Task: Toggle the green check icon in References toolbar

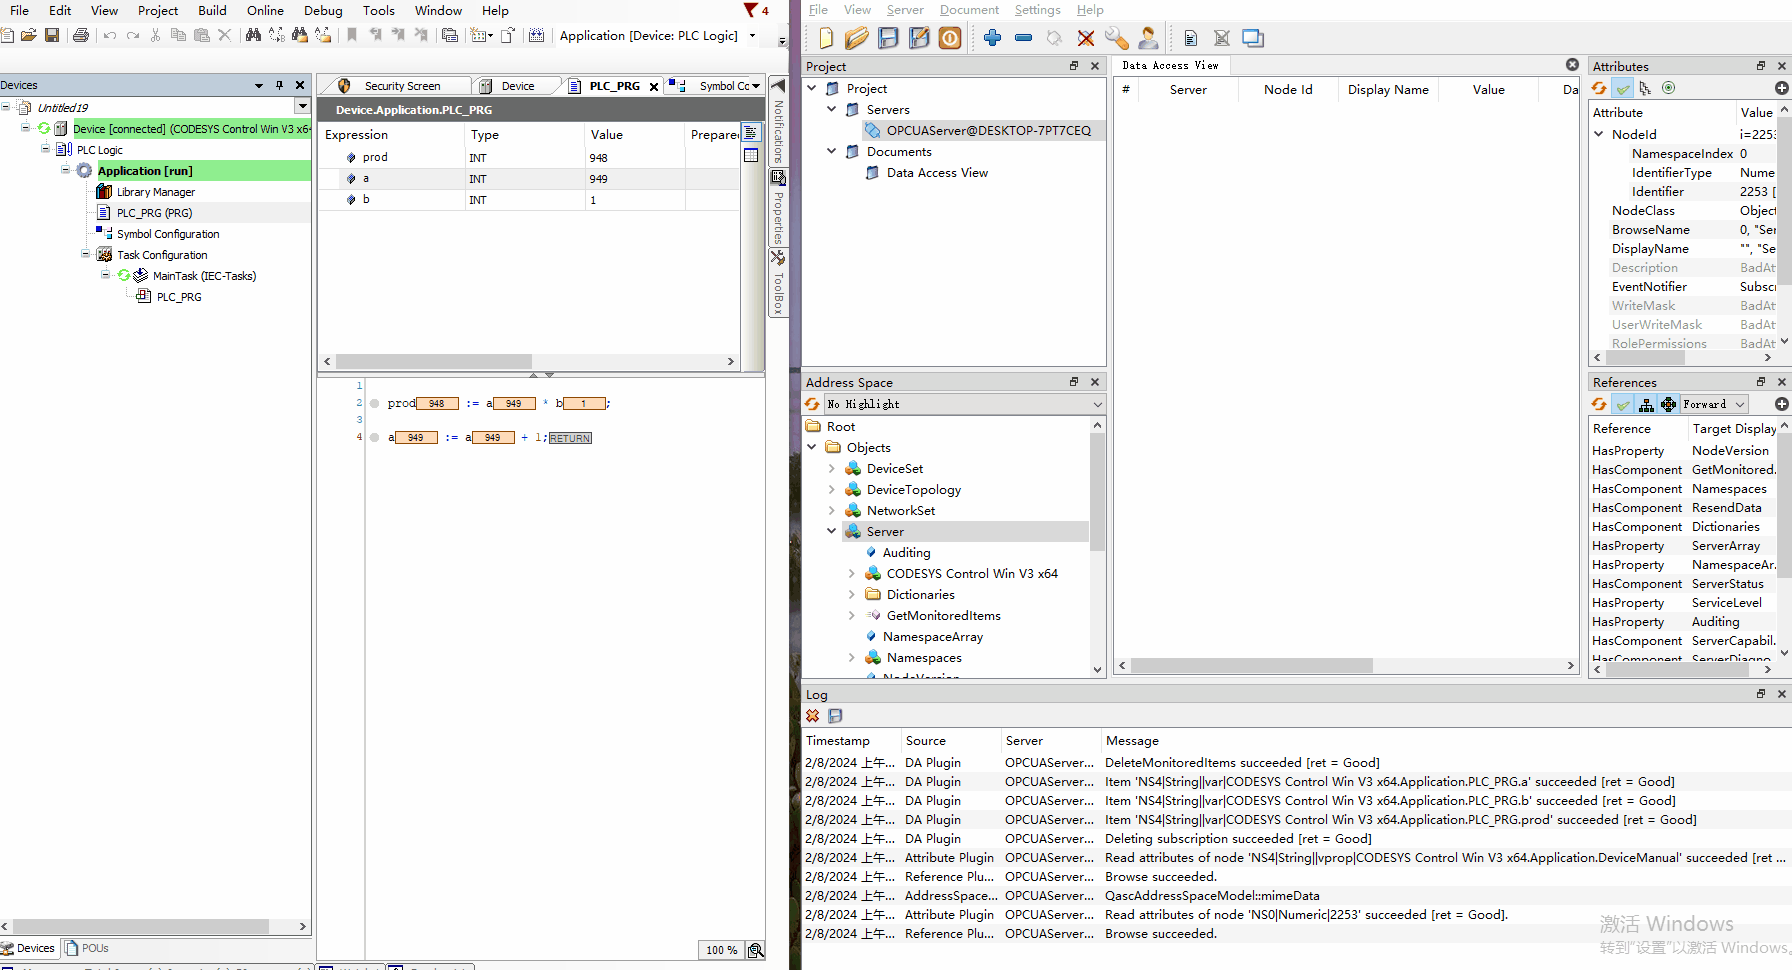Action: (x=1623, y=404)
